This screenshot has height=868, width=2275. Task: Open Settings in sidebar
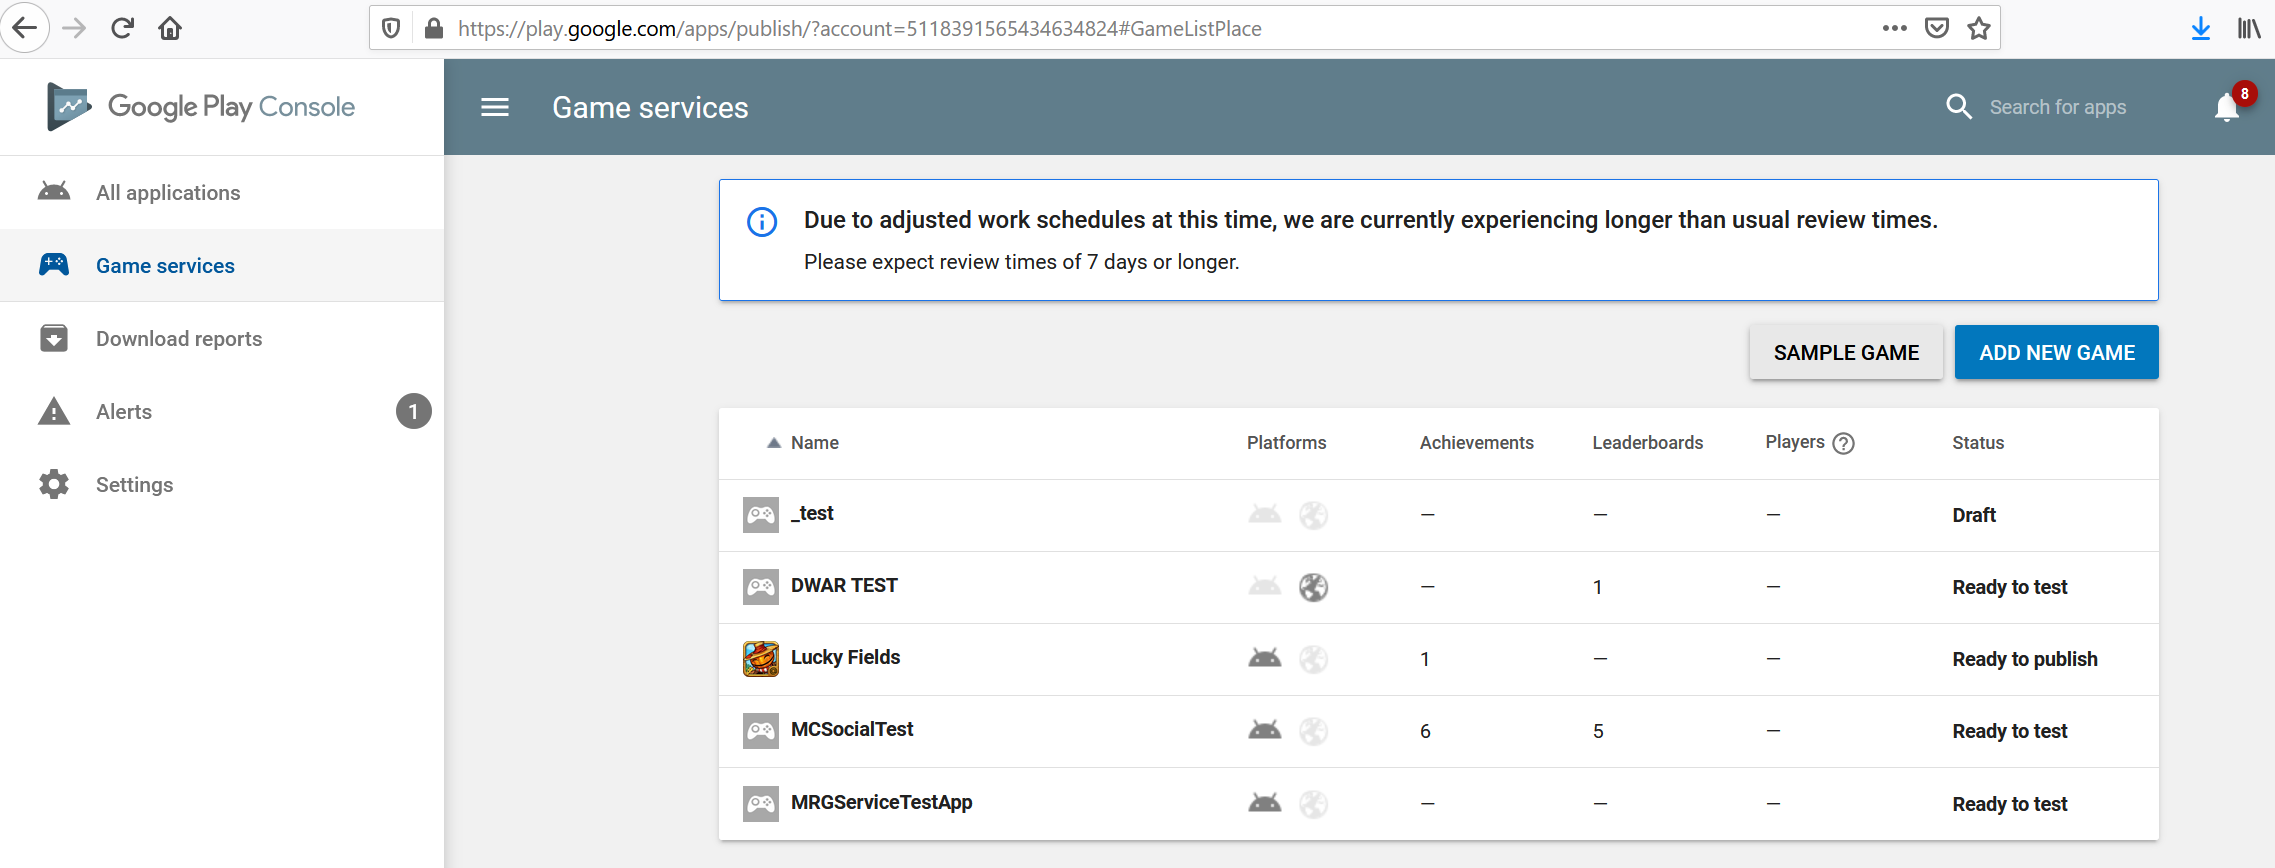(222, 484)
